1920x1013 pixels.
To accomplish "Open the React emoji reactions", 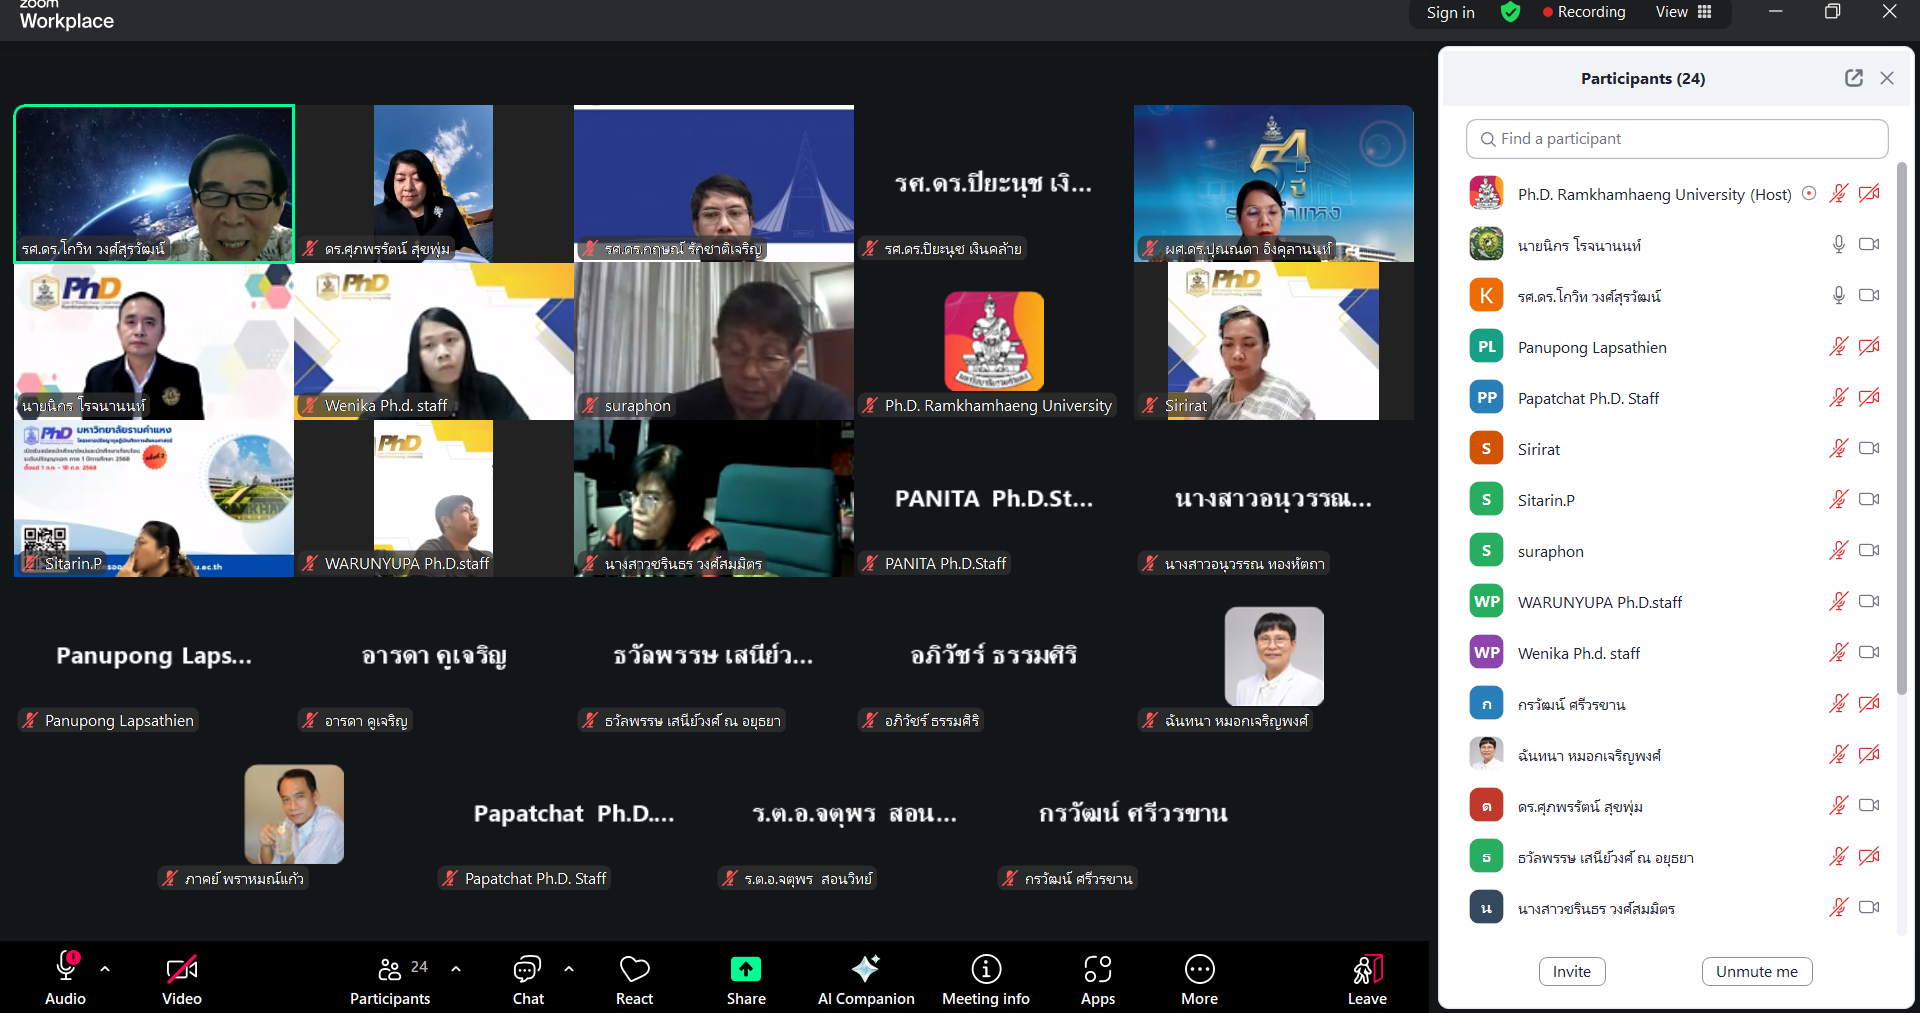I will (x=634, y=979).
